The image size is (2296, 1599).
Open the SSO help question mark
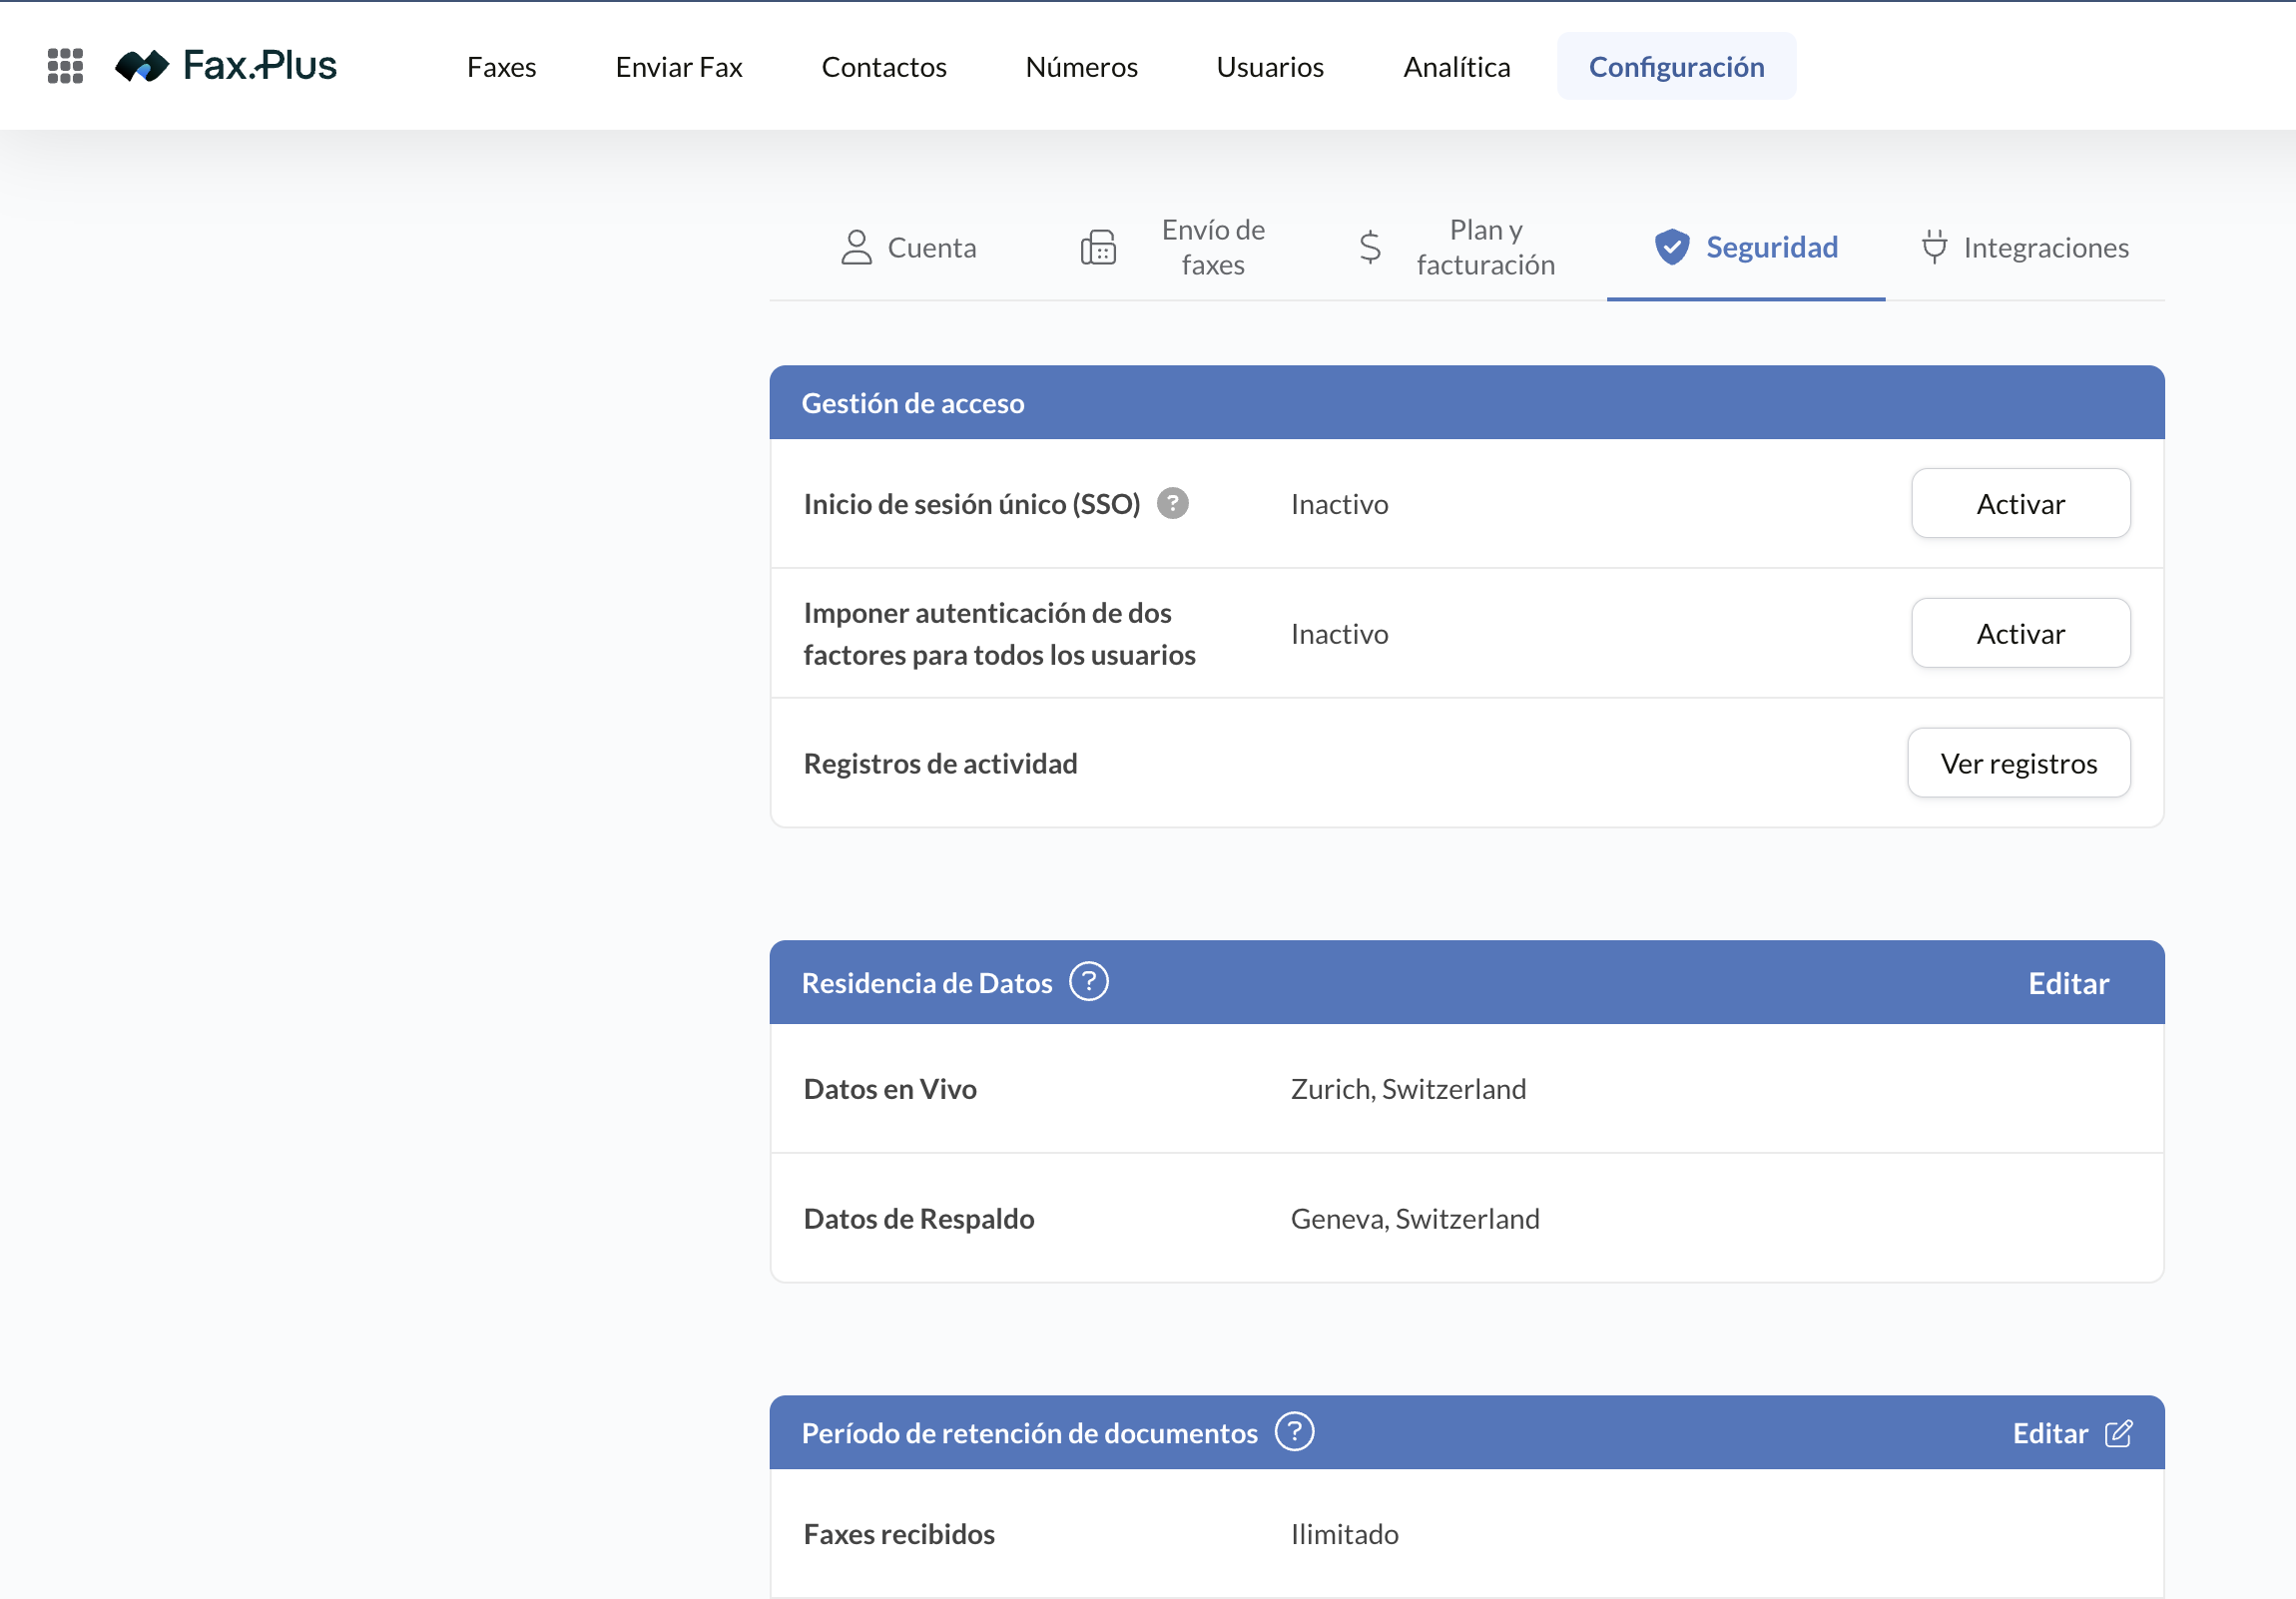[1173, 503]
